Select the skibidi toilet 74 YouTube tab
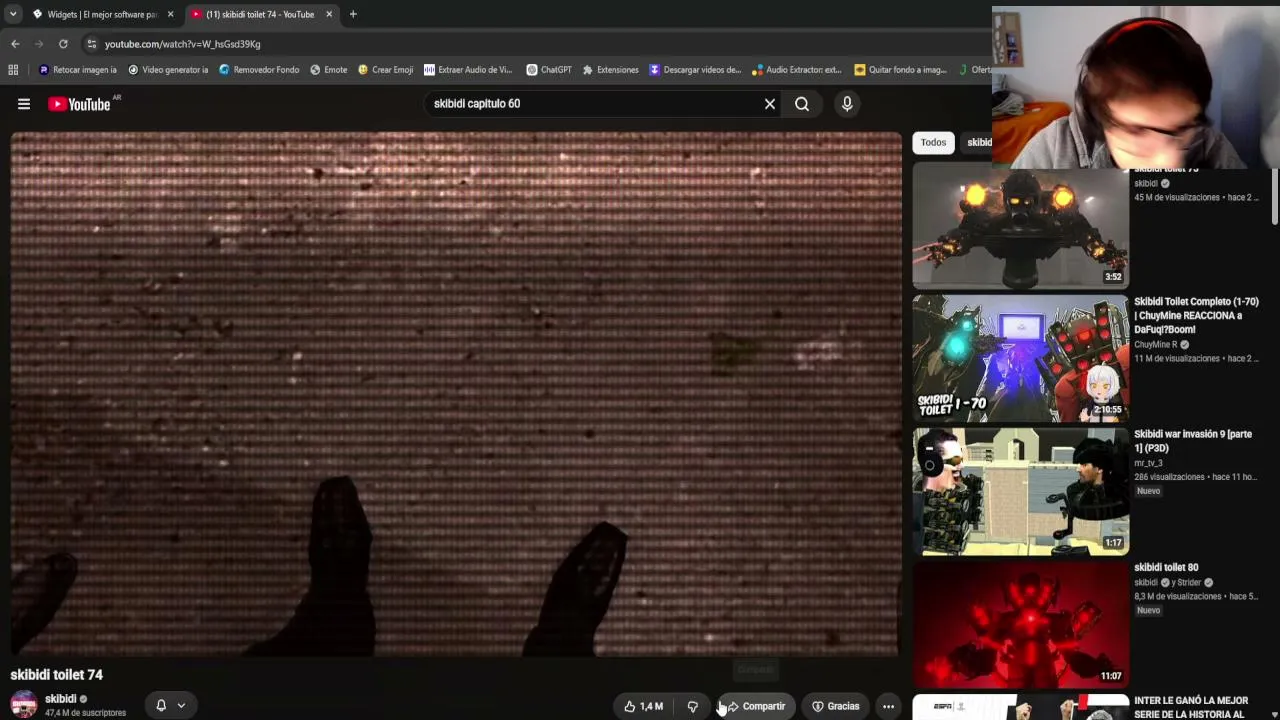The height and width of the screenshot is (720, 1280). pyautogui.click(x=259, y=14)
